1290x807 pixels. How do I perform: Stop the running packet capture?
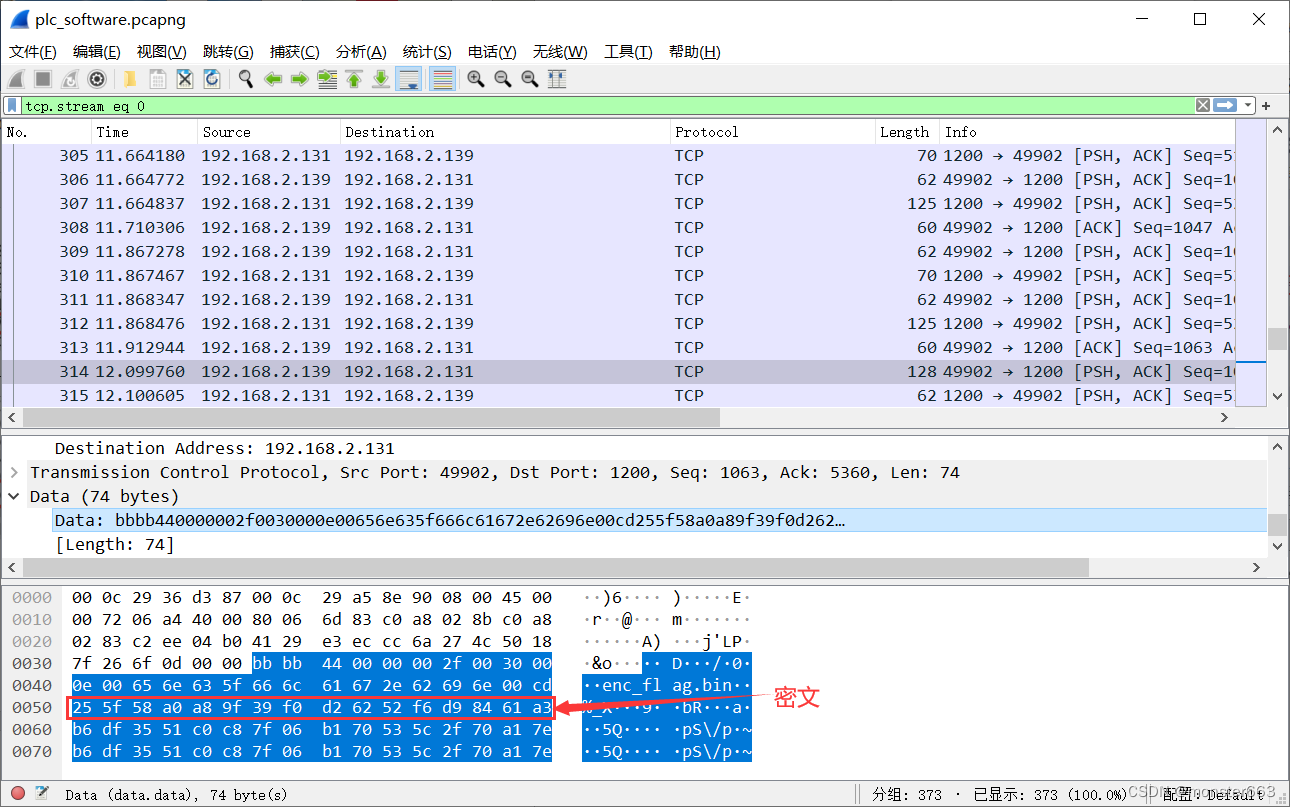(x=43, y=79)
